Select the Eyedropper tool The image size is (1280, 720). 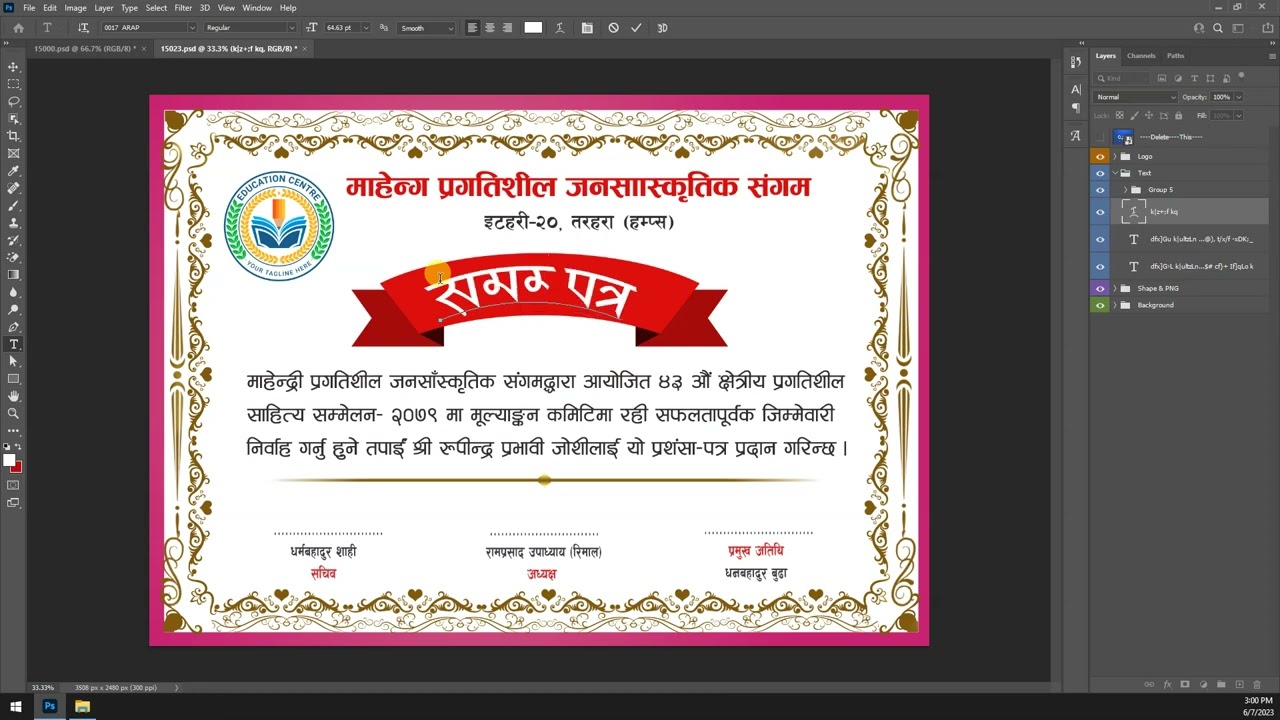point(13,171)
